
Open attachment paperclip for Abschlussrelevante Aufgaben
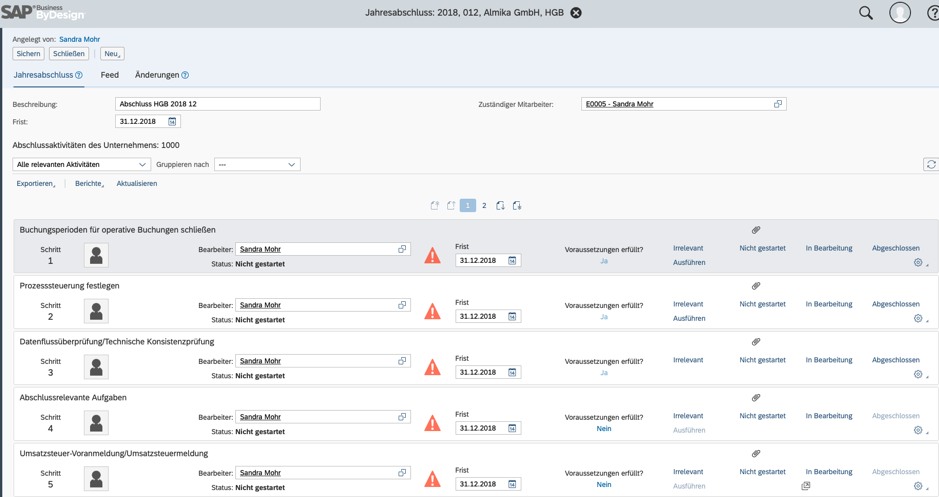click(x=756, y=398)
